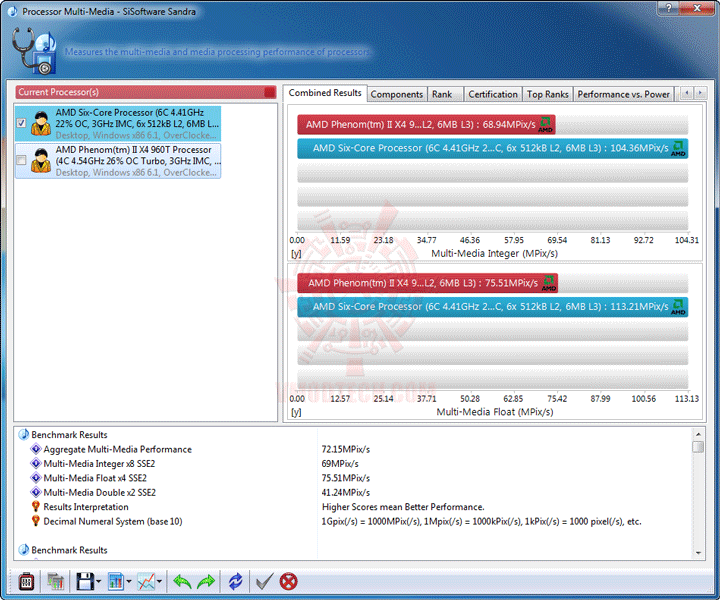720x600 pixels.
Task: Click the help question mark button
Action: (668, 8)
